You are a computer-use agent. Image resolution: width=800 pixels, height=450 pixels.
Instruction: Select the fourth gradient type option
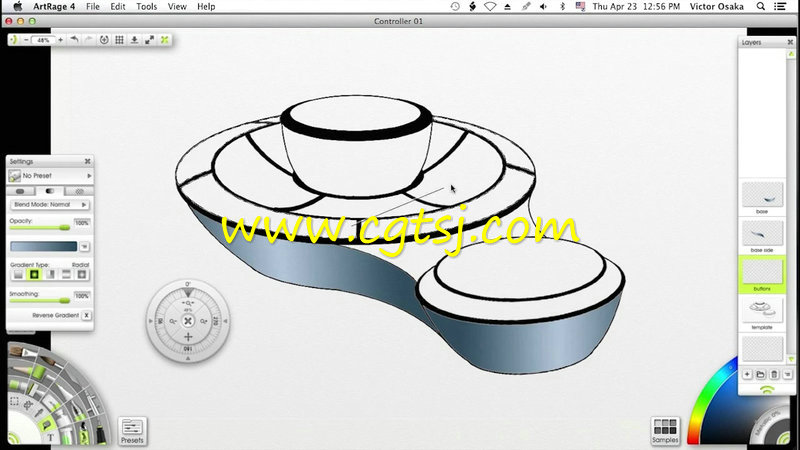point(66,275)
